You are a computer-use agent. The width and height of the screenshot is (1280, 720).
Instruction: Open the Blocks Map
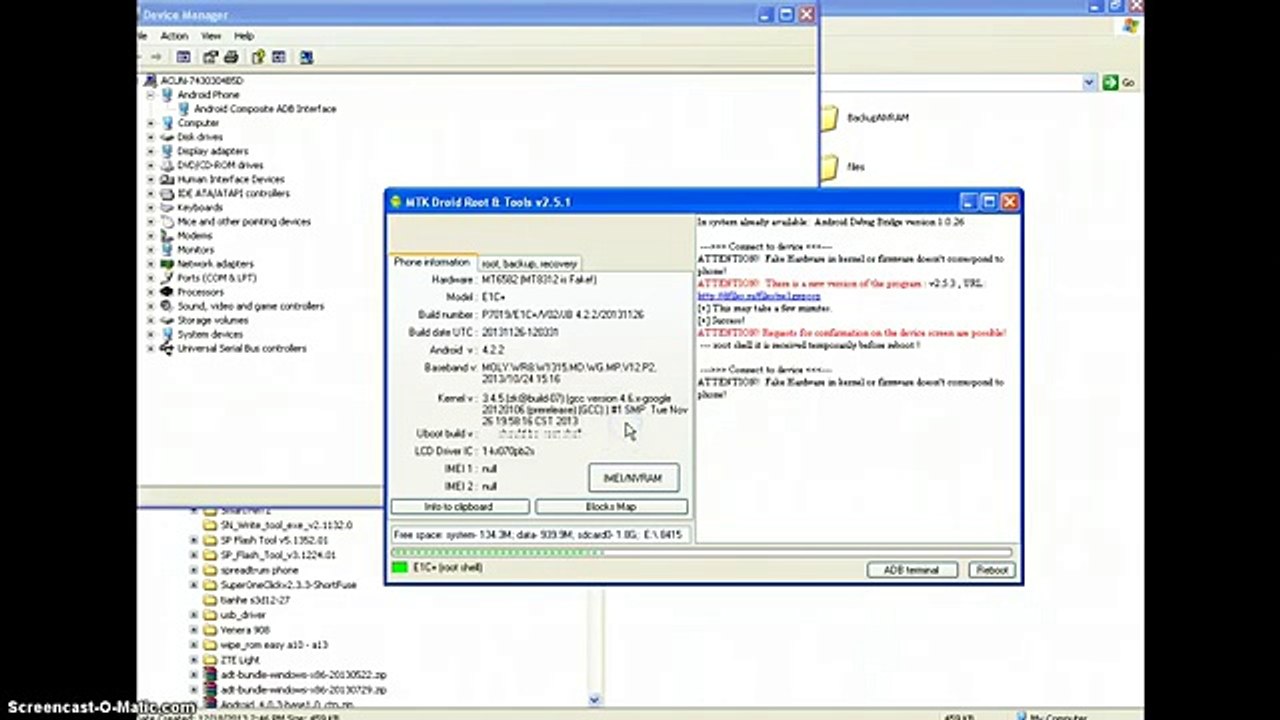pyautogui.click(x=611, y=507)
